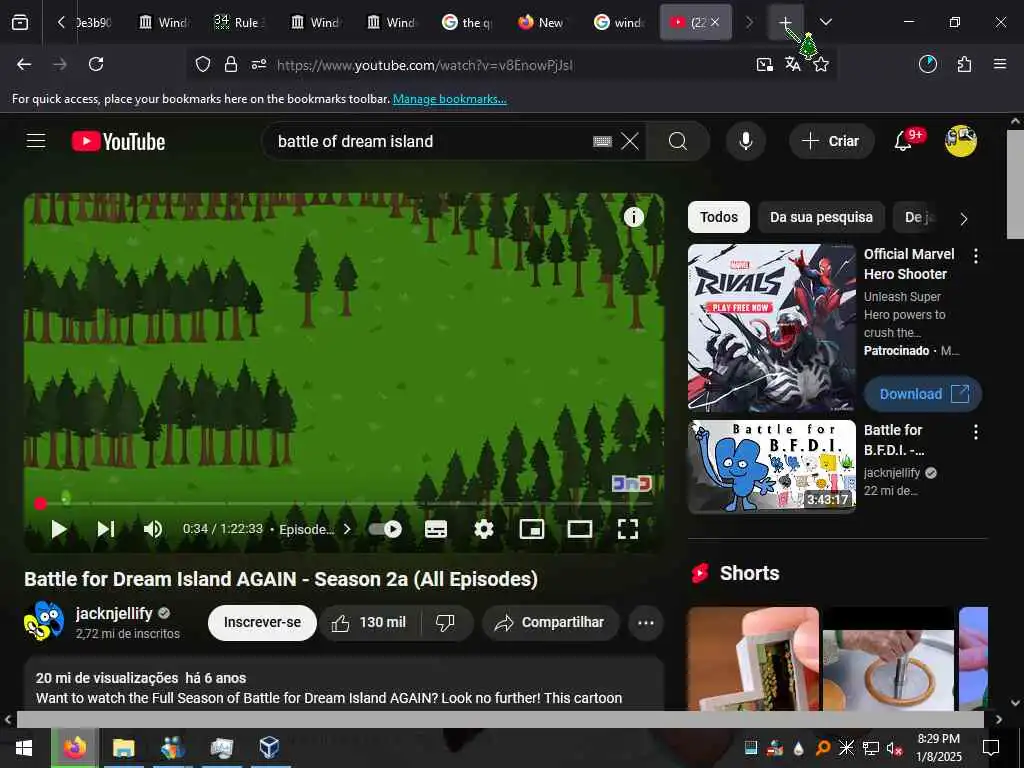Expand the Episode chapter list
Screen dimensions: 1024x768
315,529
